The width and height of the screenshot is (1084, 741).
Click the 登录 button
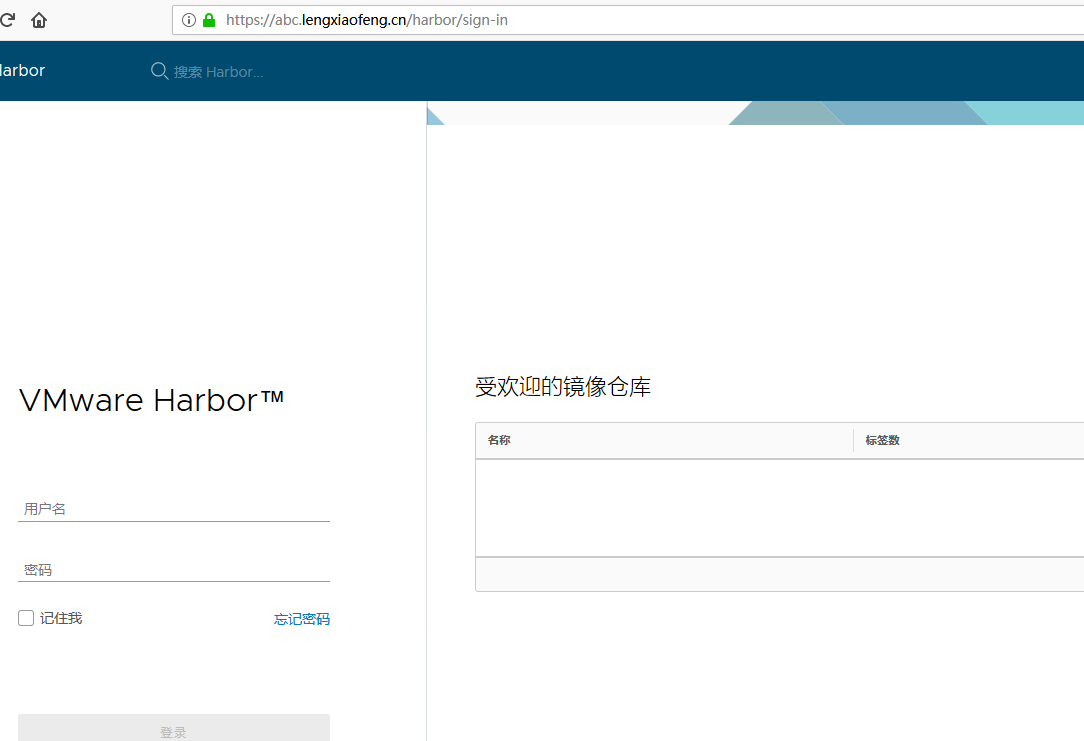coord(174,728)
